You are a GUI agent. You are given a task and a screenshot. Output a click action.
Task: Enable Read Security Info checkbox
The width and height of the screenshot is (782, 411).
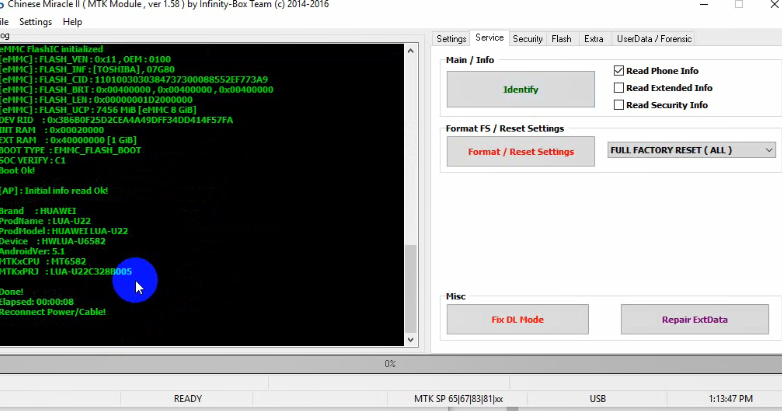[x=619, y=105]
